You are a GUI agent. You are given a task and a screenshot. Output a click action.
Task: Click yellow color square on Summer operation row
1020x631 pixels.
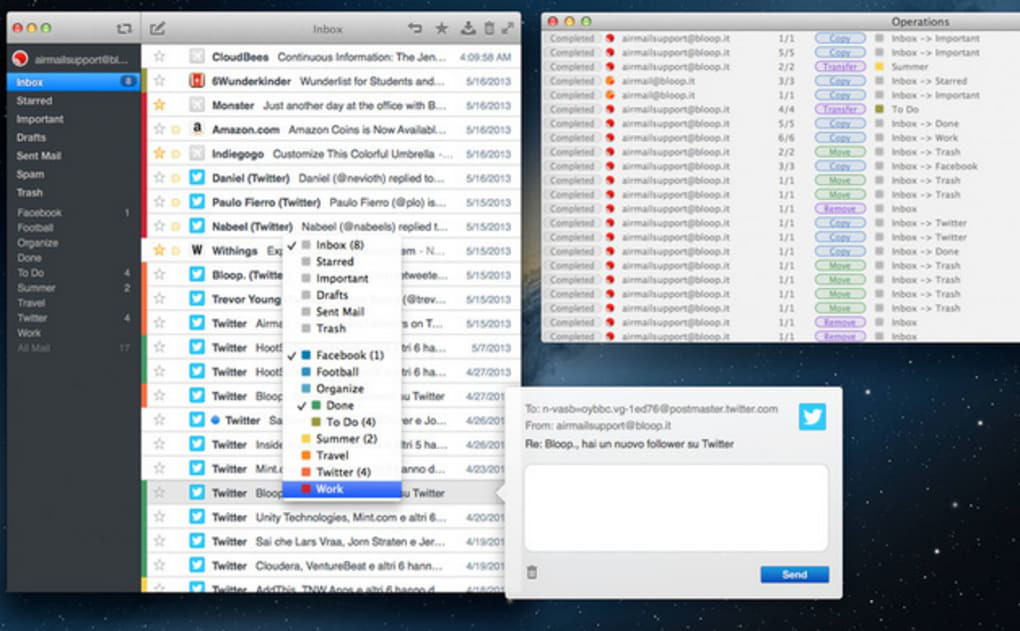(879, 66)
